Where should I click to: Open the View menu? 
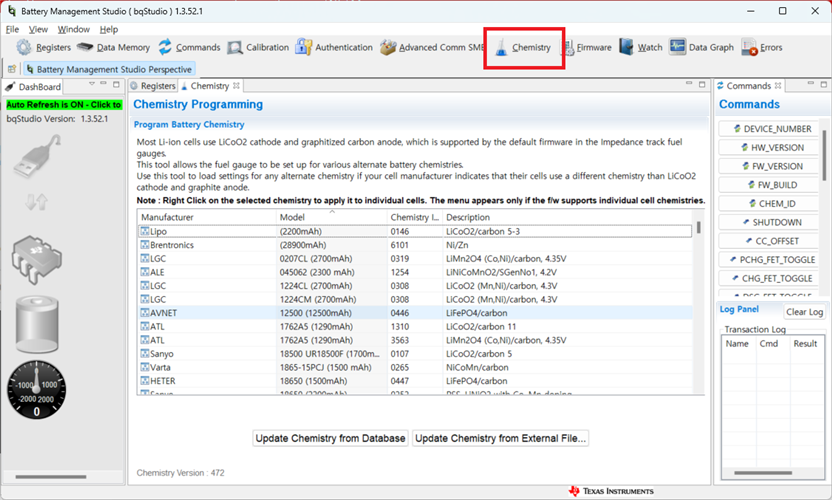[x=38, y=29]
